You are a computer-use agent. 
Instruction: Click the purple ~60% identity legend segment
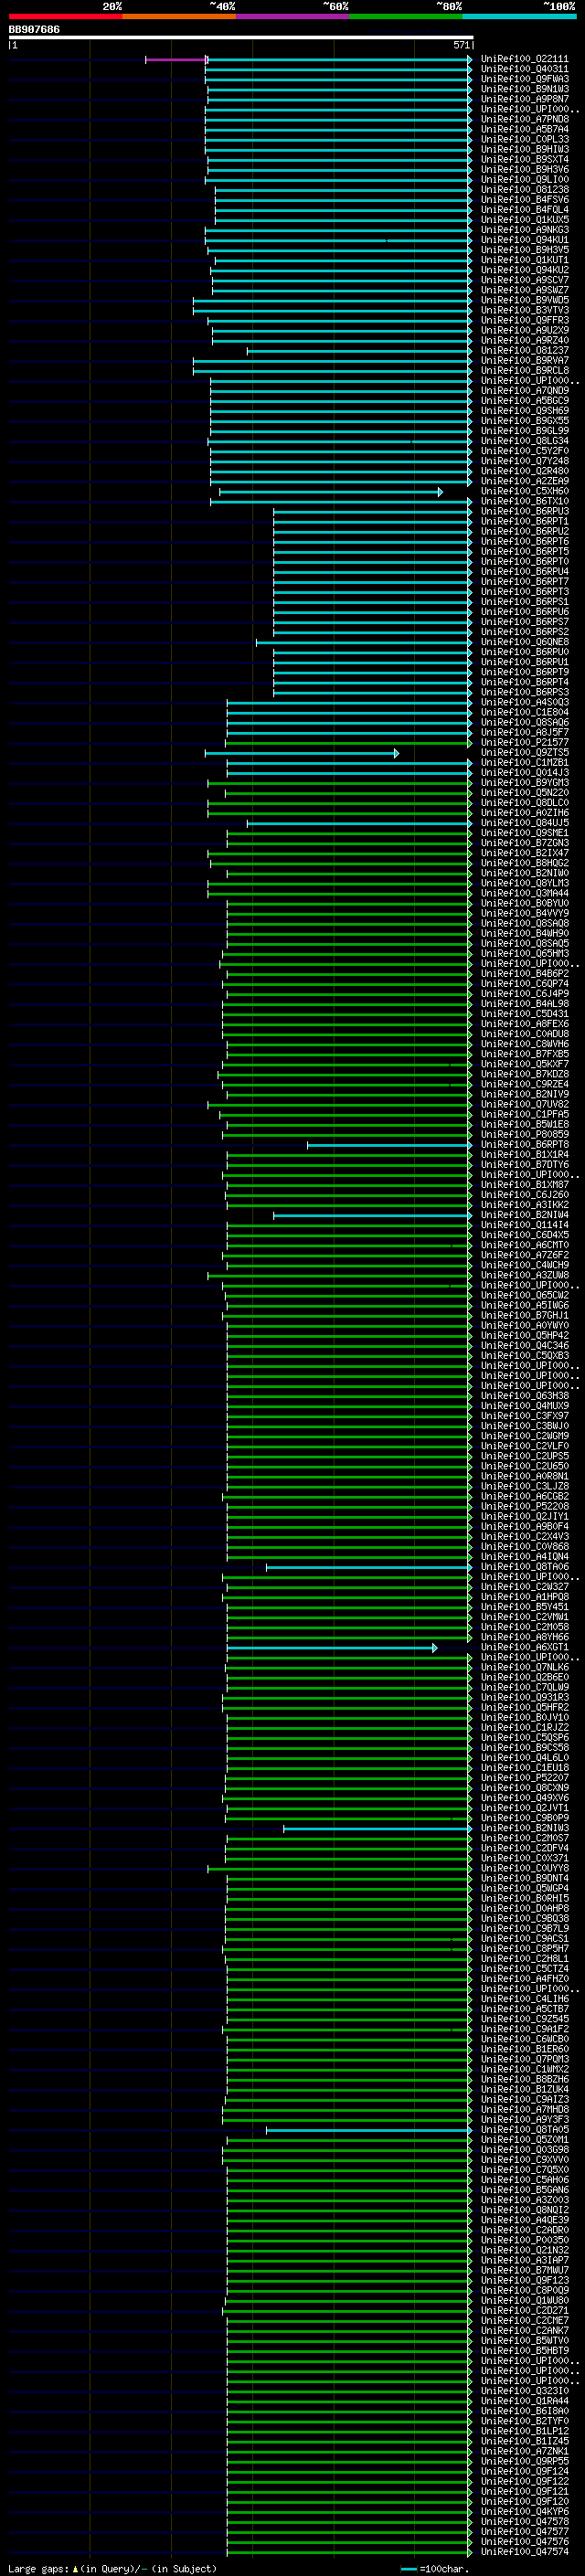tap(292, 16)
